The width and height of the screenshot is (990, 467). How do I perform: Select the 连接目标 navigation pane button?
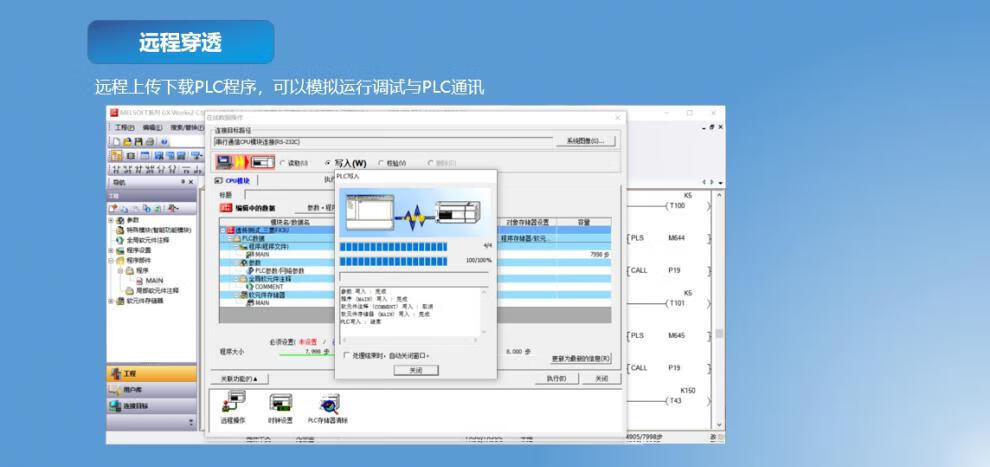point(152,406)
